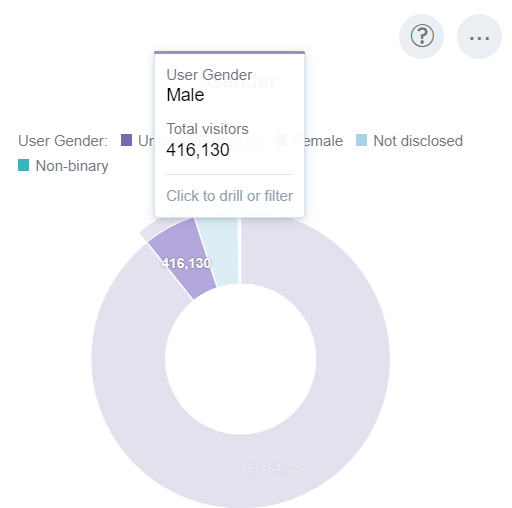Open the three-dot more options menu
The height and width of the screenshot is (508, 512).
click(479, 36)
